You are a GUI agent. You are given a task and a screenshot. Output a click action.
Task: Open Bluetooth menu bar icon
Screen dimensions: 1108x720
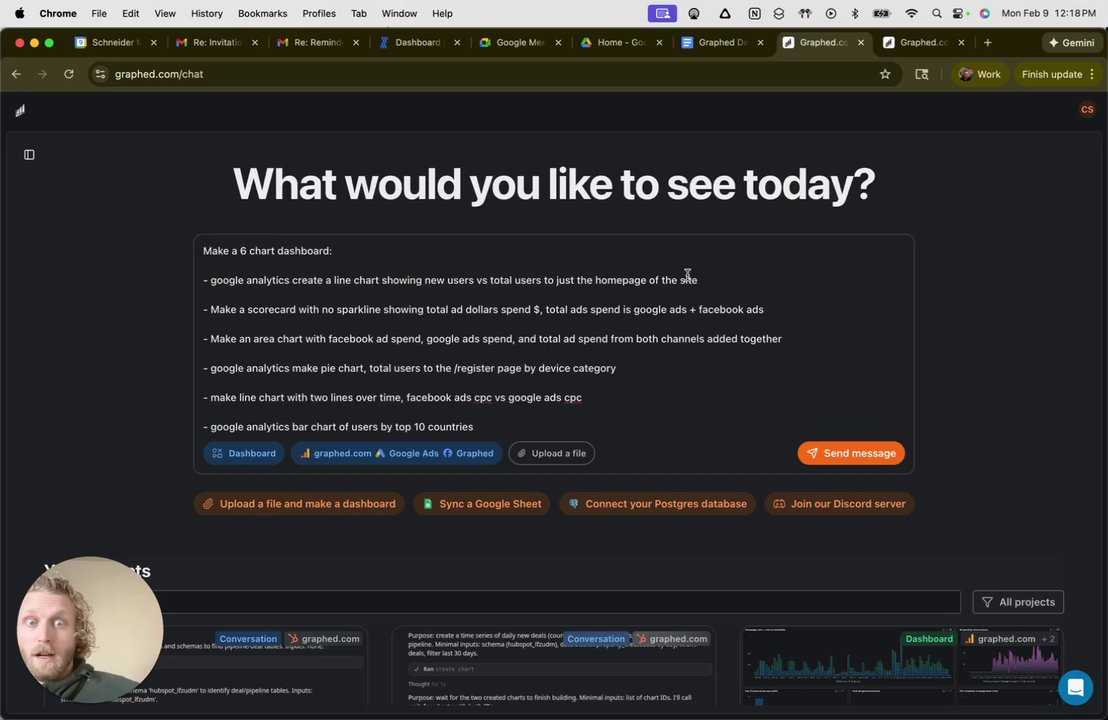[x=854, y=13]
